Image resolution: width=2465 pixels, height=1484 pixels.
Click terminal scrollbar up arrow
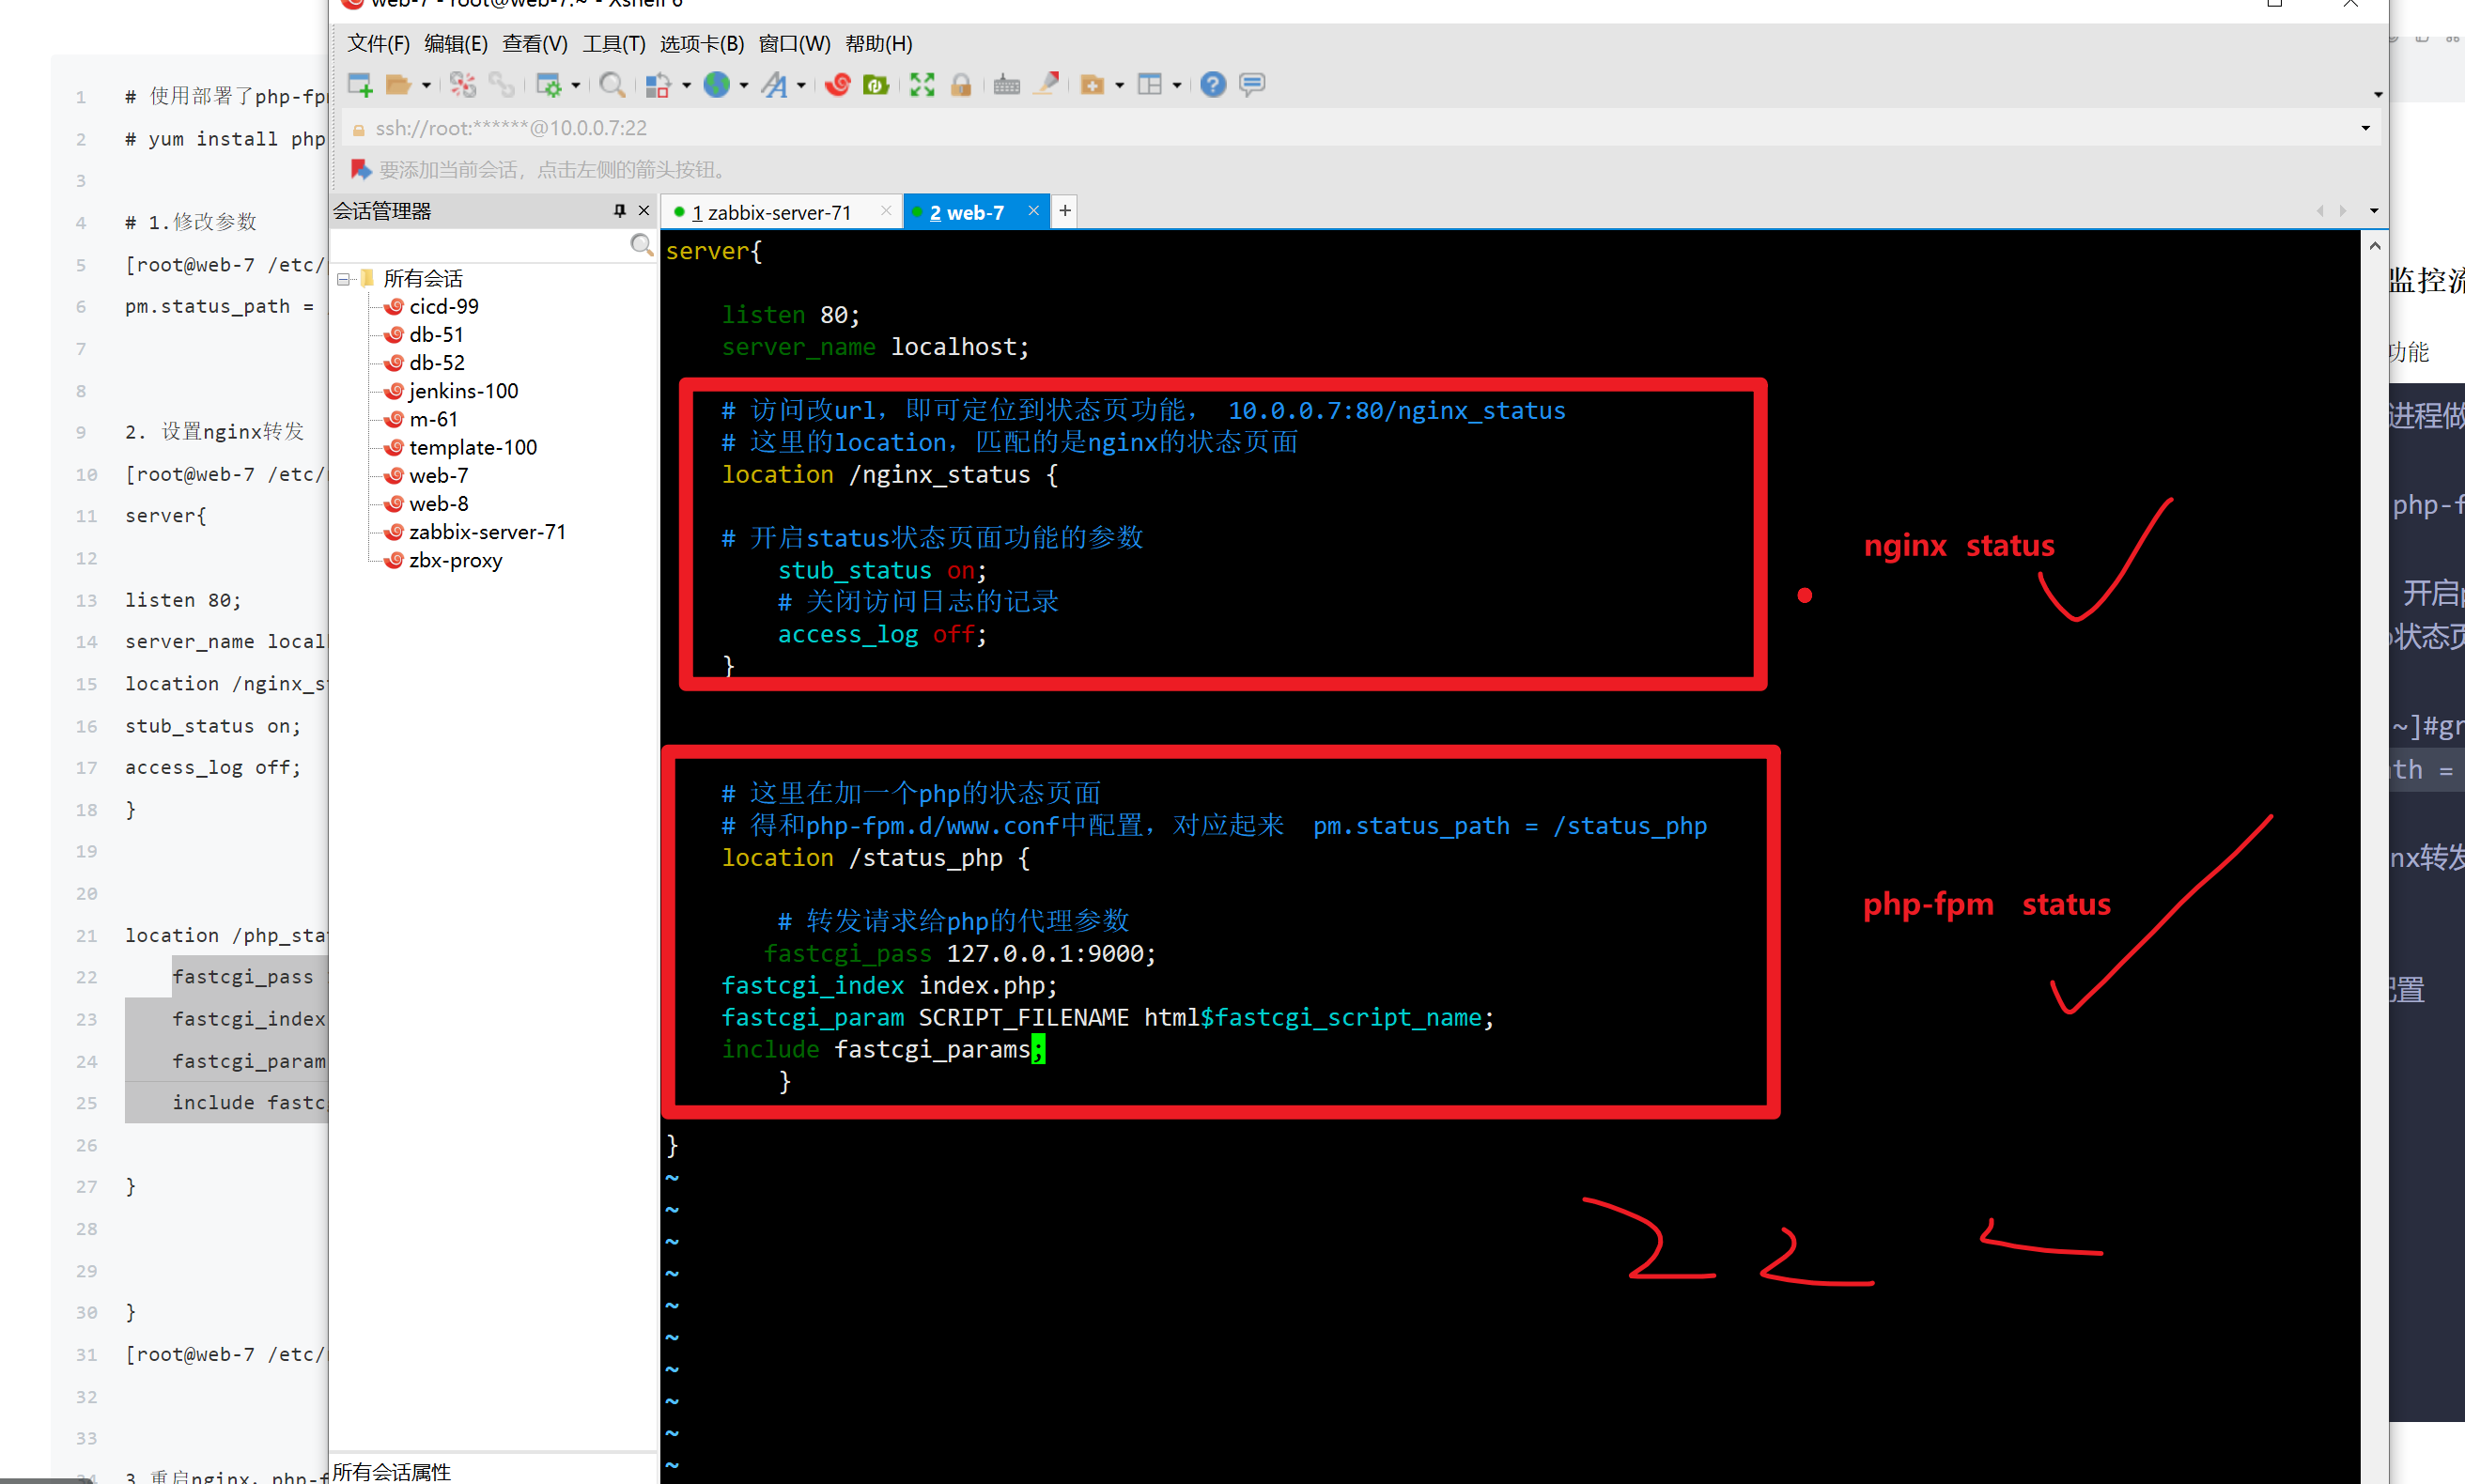tap(2375, 245)
